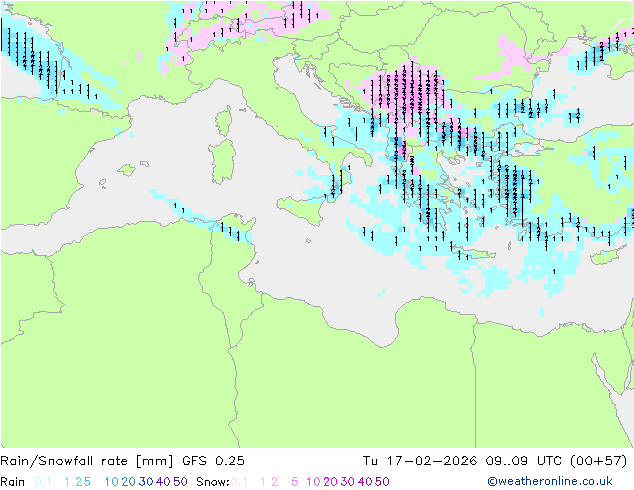Select the Rain legend value 10
Image resolution: width=634 pixels, height=490 pixels.
coord(111,482)
